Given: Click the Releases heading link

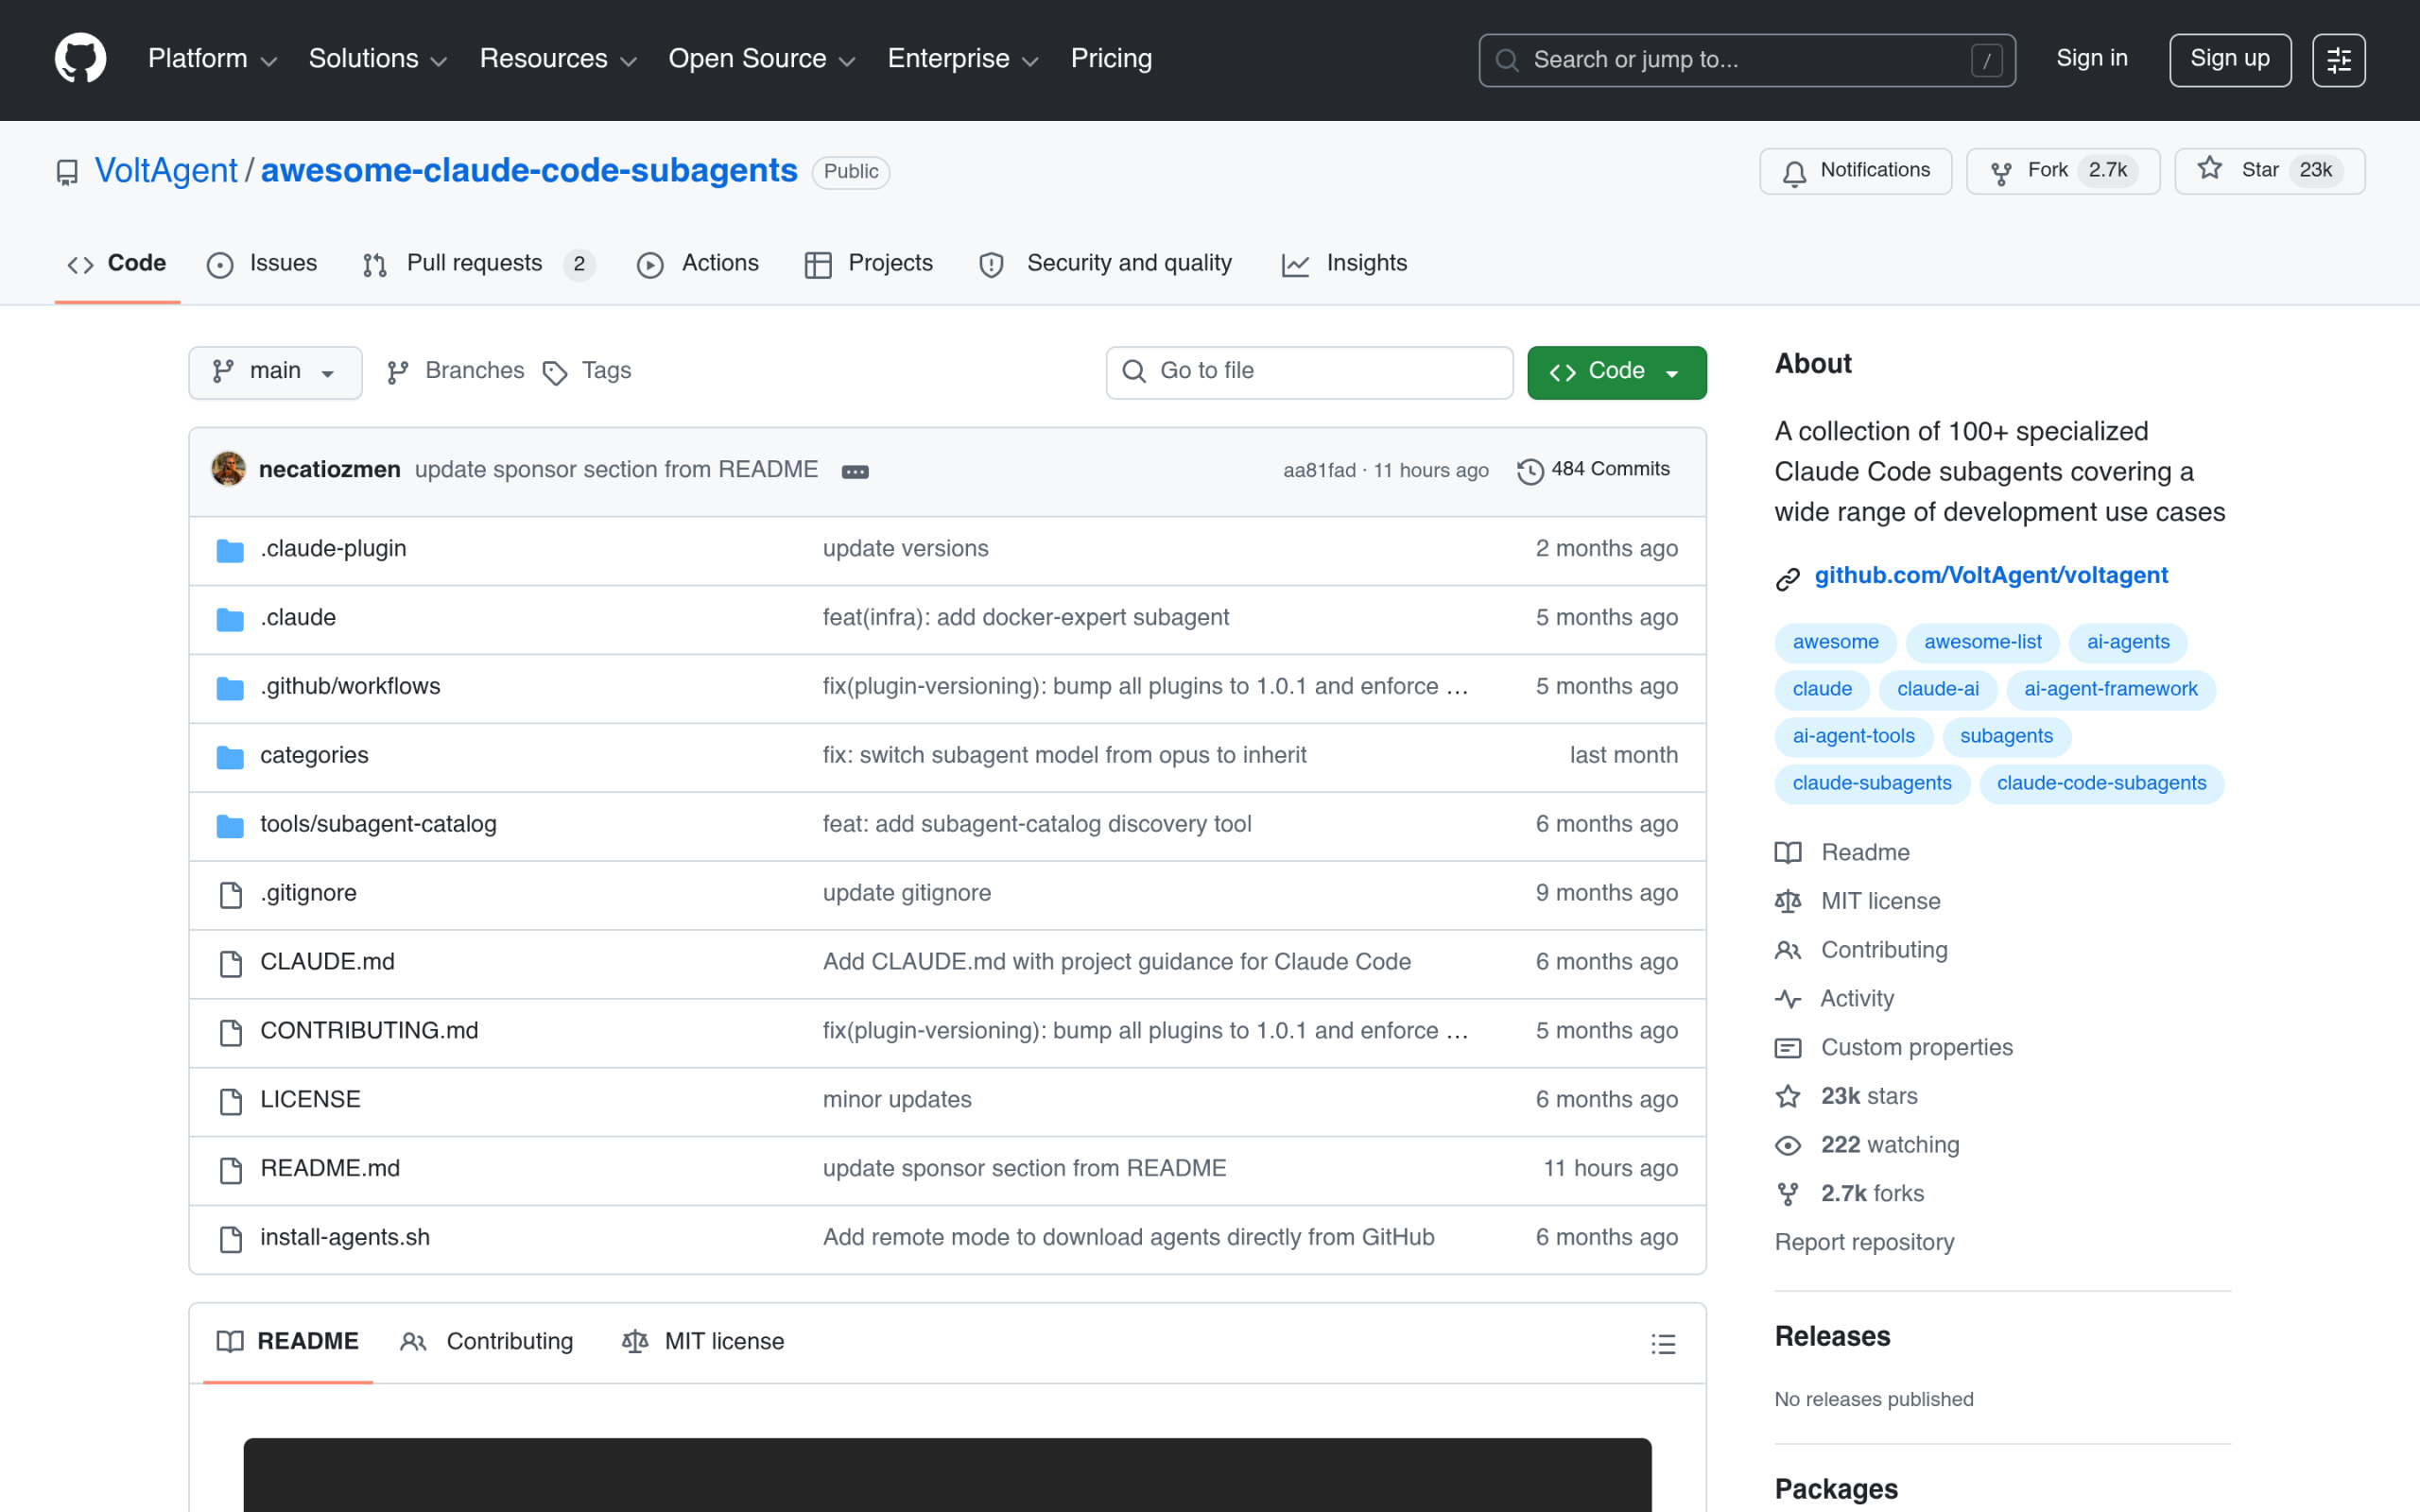Looking at the screenshot, I should (x=1832, y=1337).
